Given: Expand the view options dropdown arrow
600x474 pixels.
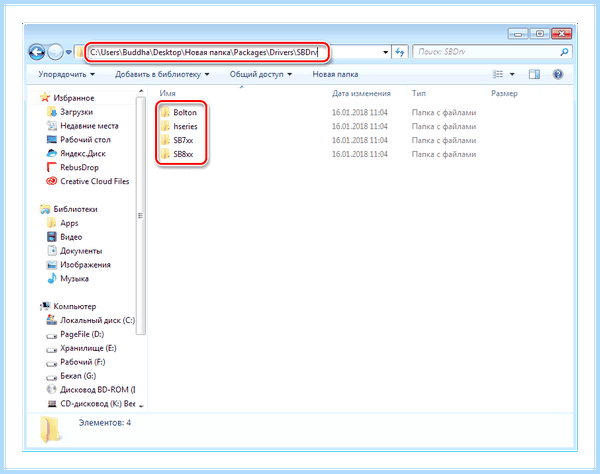Looking at the screenshot, I should click(x=512, y=74).
